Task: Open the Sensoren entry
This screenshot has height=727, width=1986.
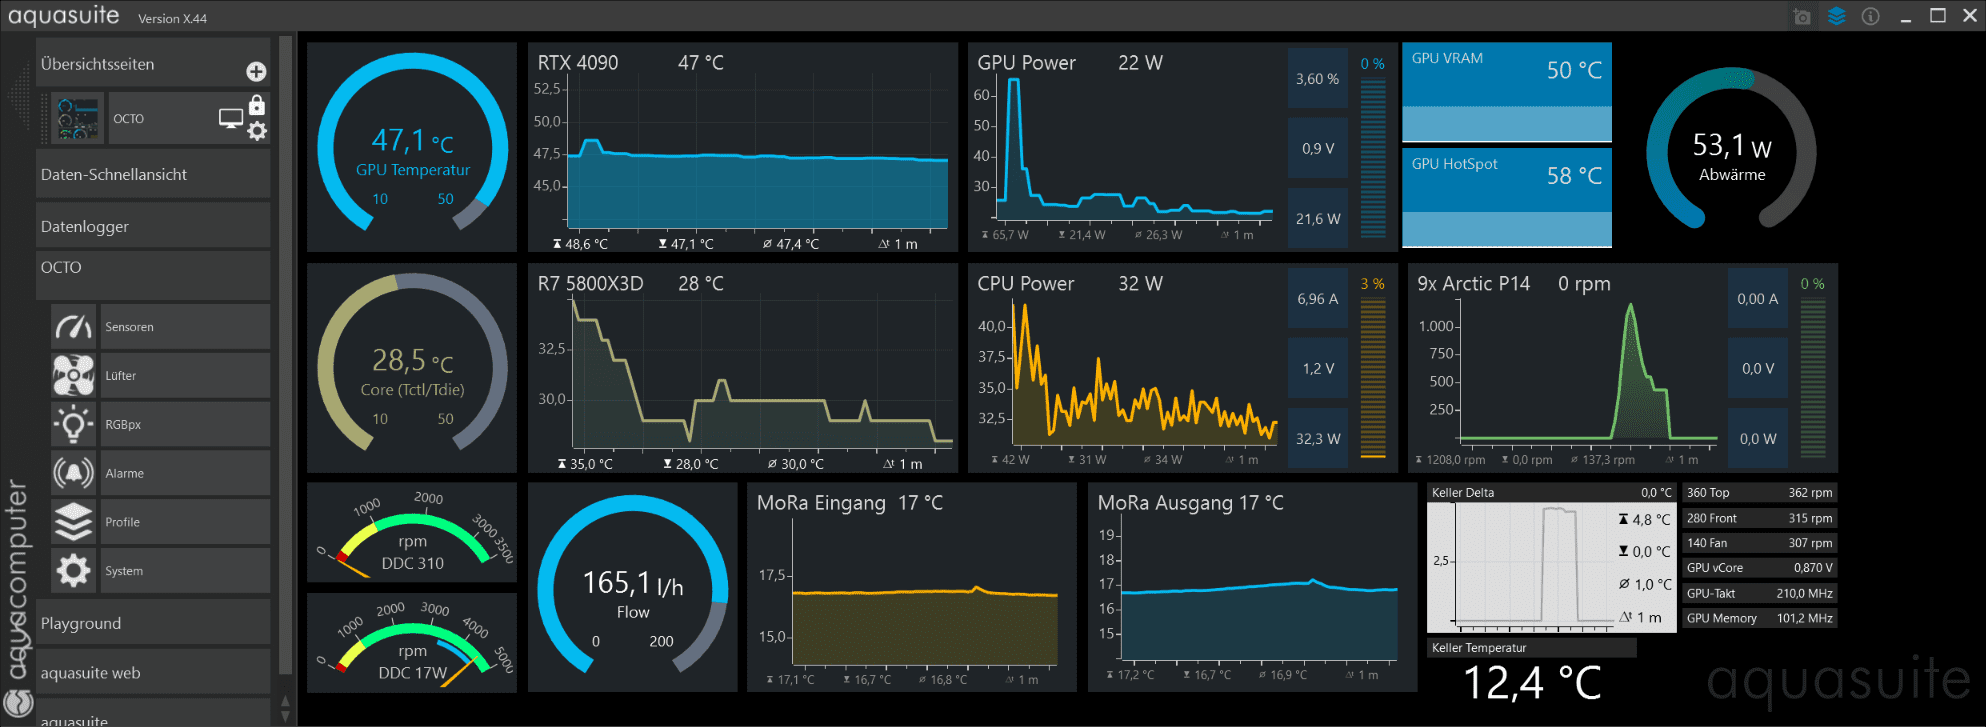Action: 185,327
